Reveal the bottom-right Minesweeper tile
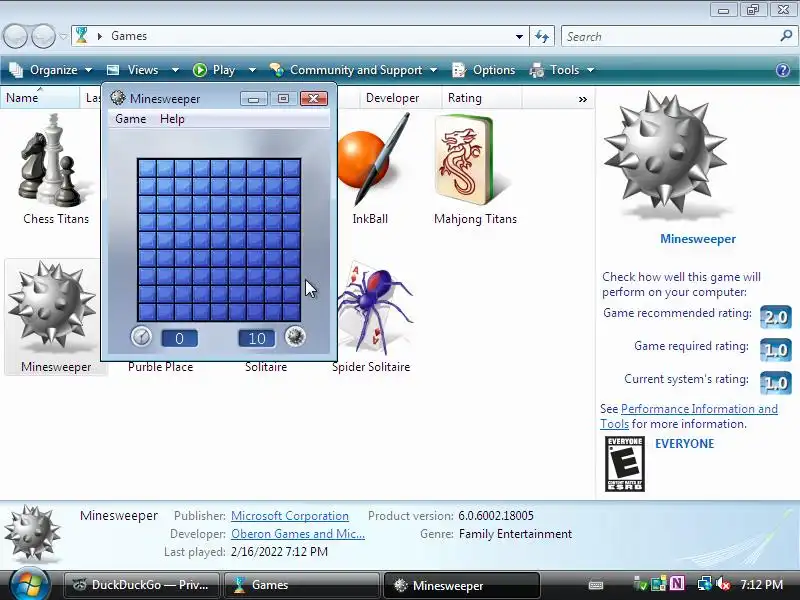 (291, 312)
